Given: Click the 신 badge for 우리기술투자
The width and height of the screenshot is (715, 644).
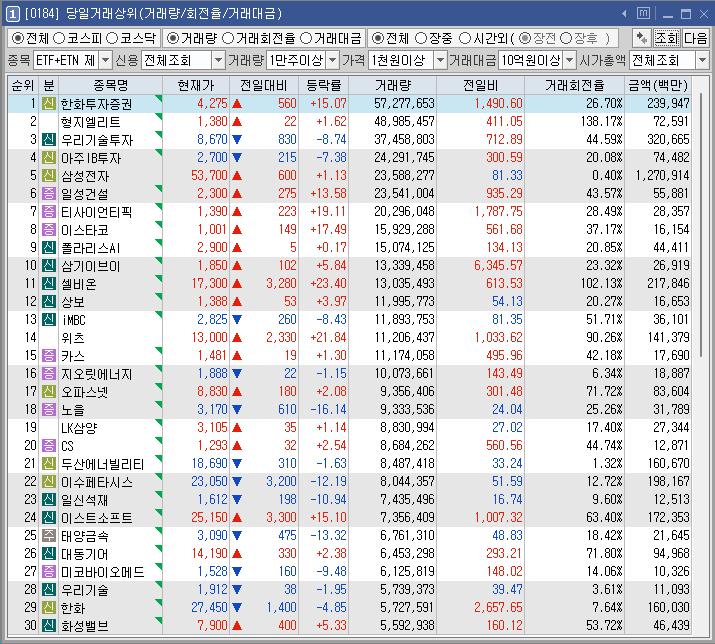Looking at the screenshot, I should pos(49,140).
